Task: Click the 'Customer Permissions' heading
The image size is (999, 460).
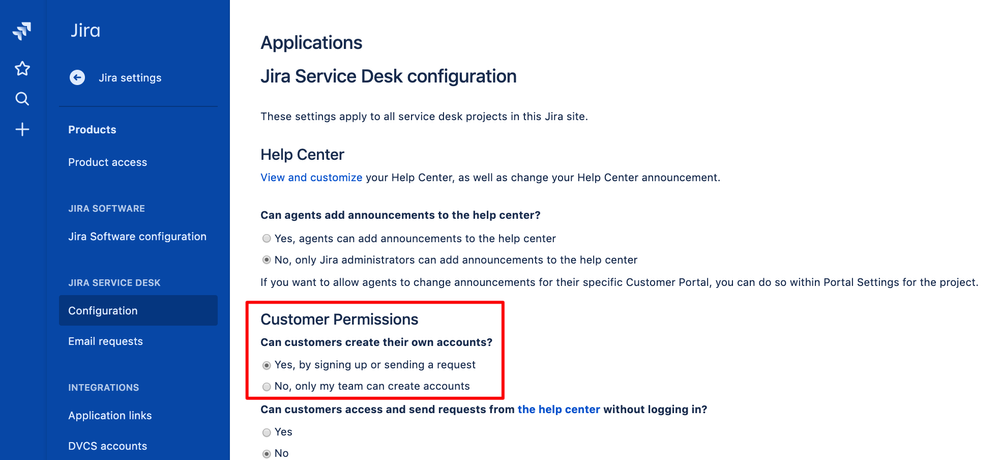Action: 340,319
